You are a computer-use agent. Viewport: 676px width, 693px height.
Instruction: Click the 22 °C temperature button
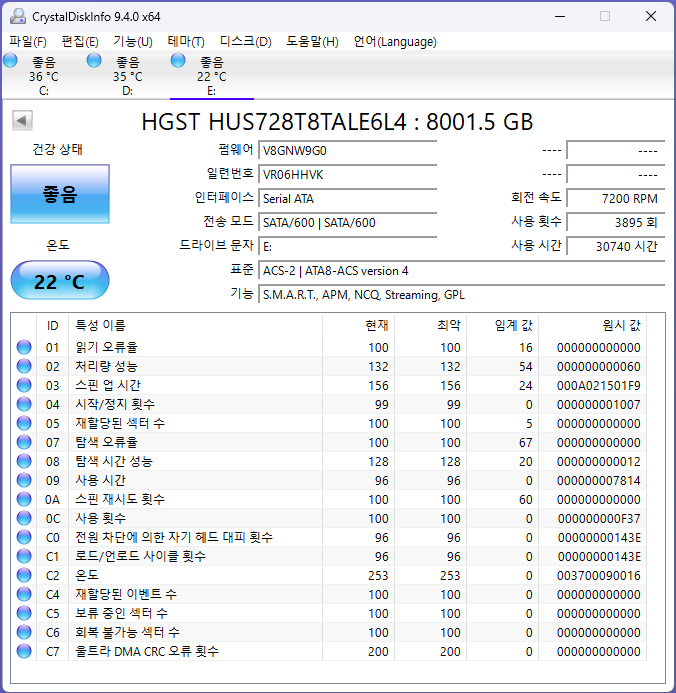click(60, 281)
